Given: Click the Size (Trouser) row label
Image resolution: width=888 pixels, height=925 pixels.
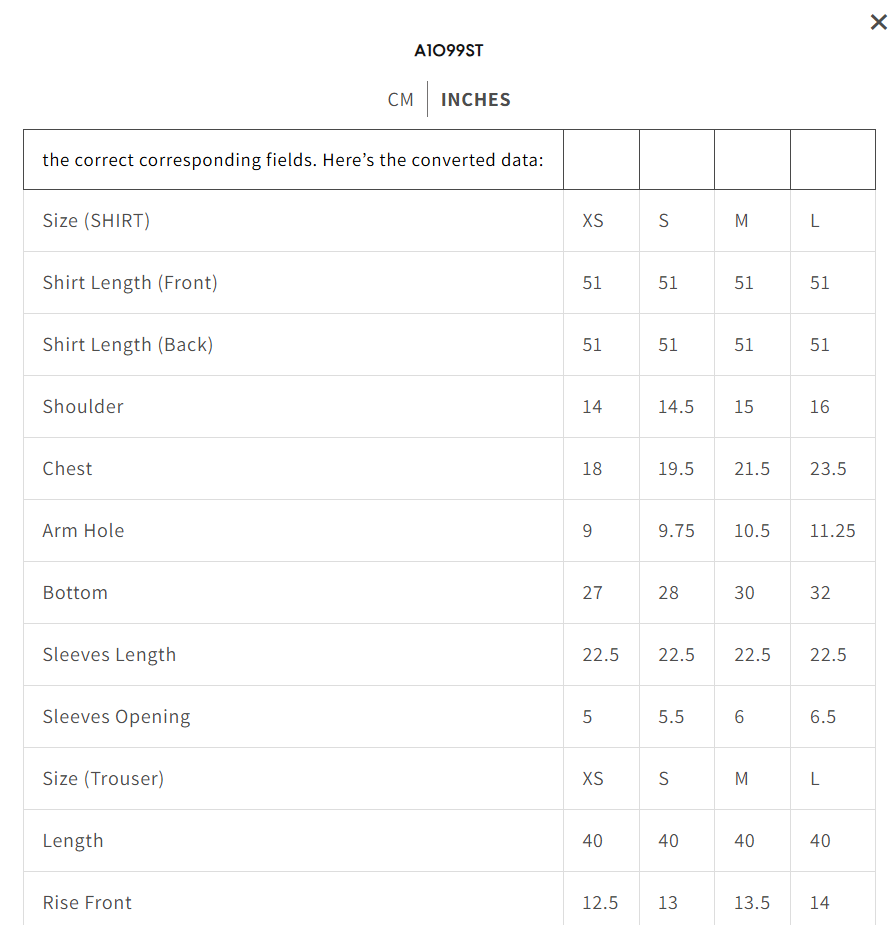Looking at the screenshot, I should 103,779.
